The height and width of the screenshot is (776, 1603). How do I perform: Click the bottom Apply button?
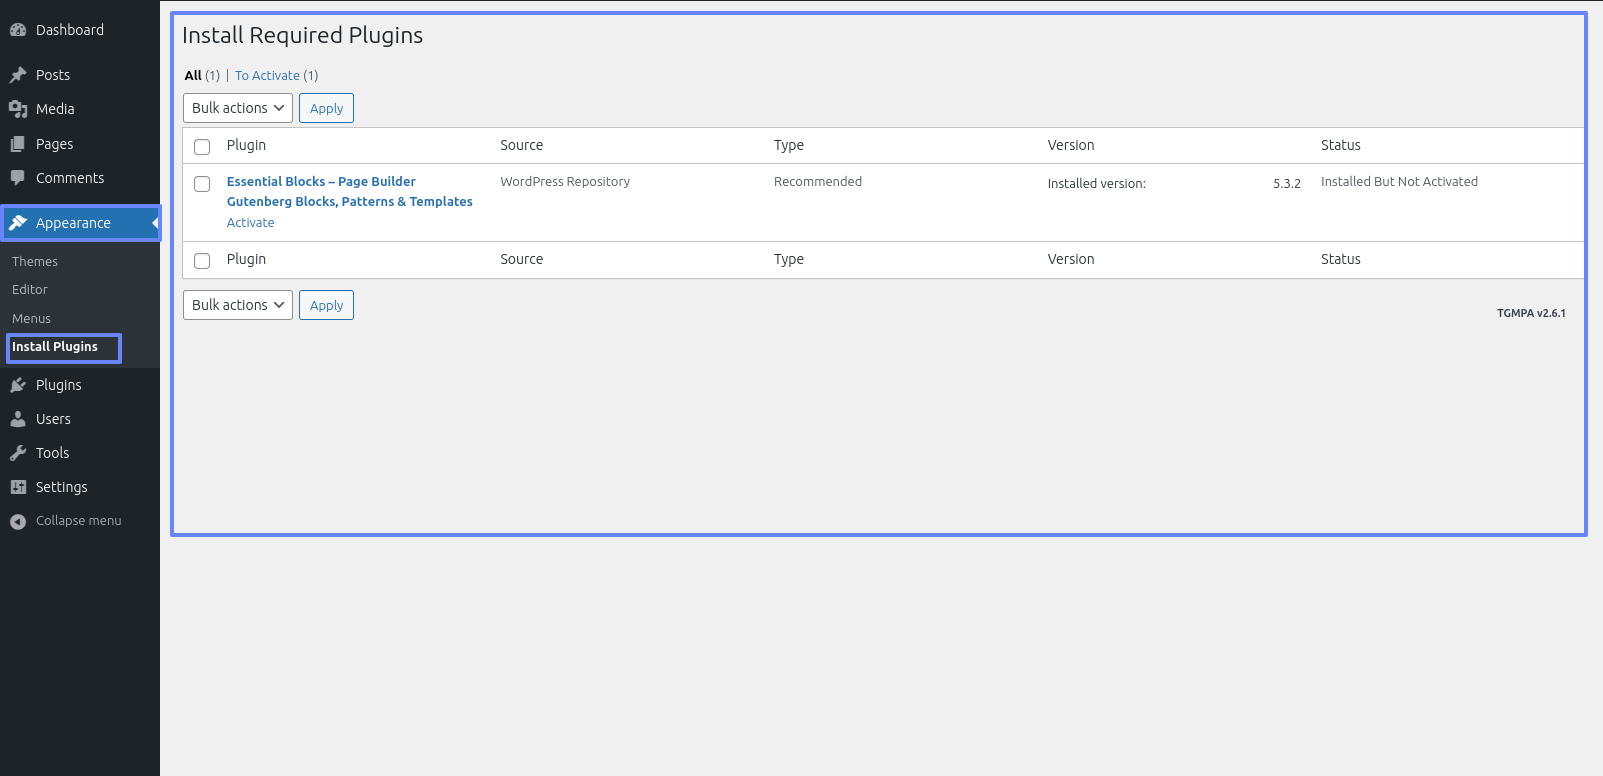click(x=326, y=305)
